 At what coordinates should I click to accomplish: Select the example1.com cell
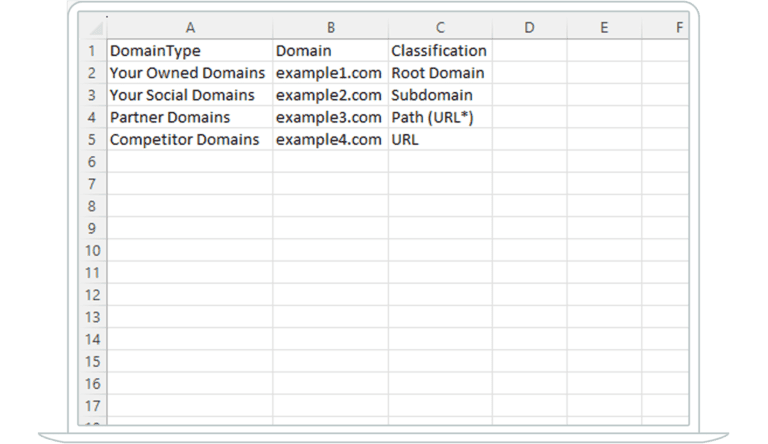[x=331, y=73]
